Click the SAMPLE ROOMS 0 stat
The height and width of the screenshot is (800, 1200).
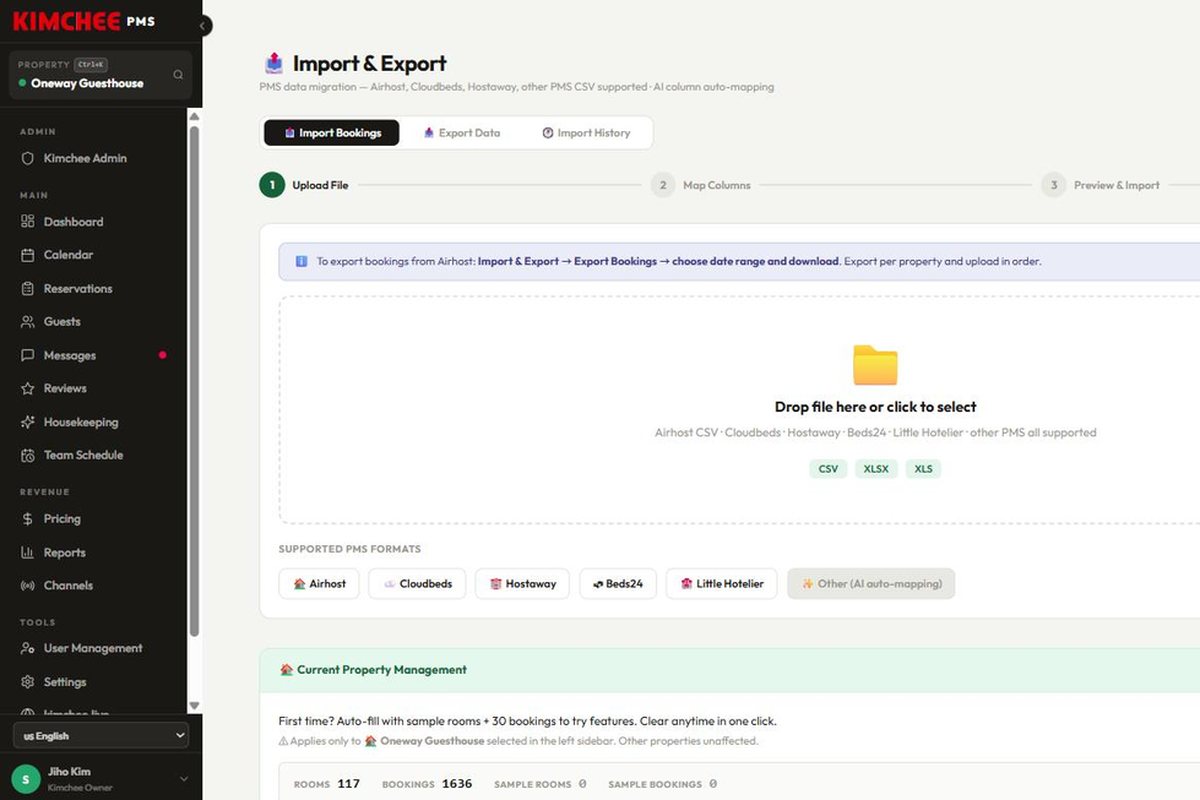pos(540,784)
